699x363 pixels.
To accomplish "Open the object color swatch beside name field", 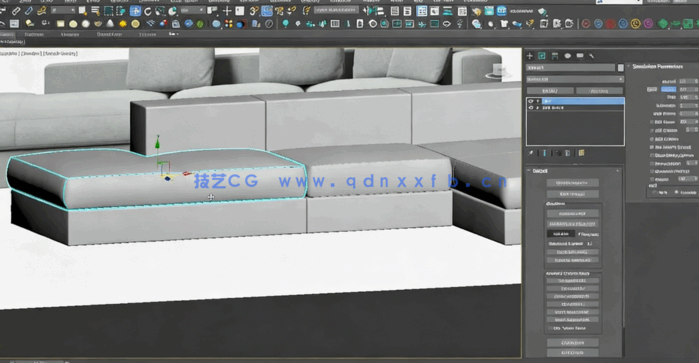I will point(621,68).
